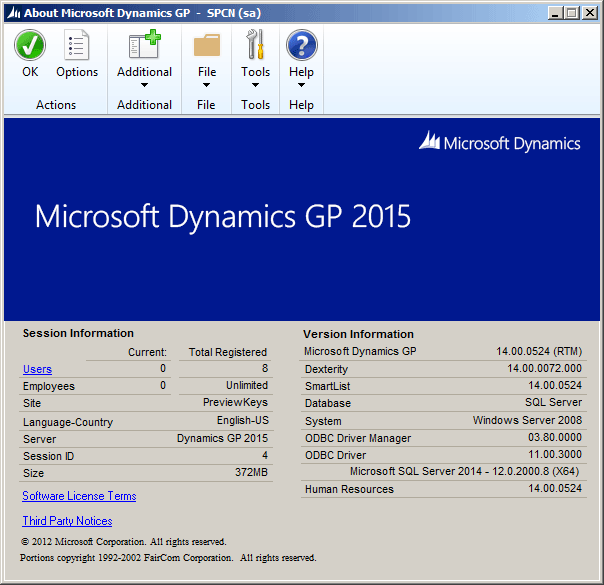Click the application icon in title bar
Image resolution: width=604 pixels, height=585 pixels.
[x=12, y=12]
